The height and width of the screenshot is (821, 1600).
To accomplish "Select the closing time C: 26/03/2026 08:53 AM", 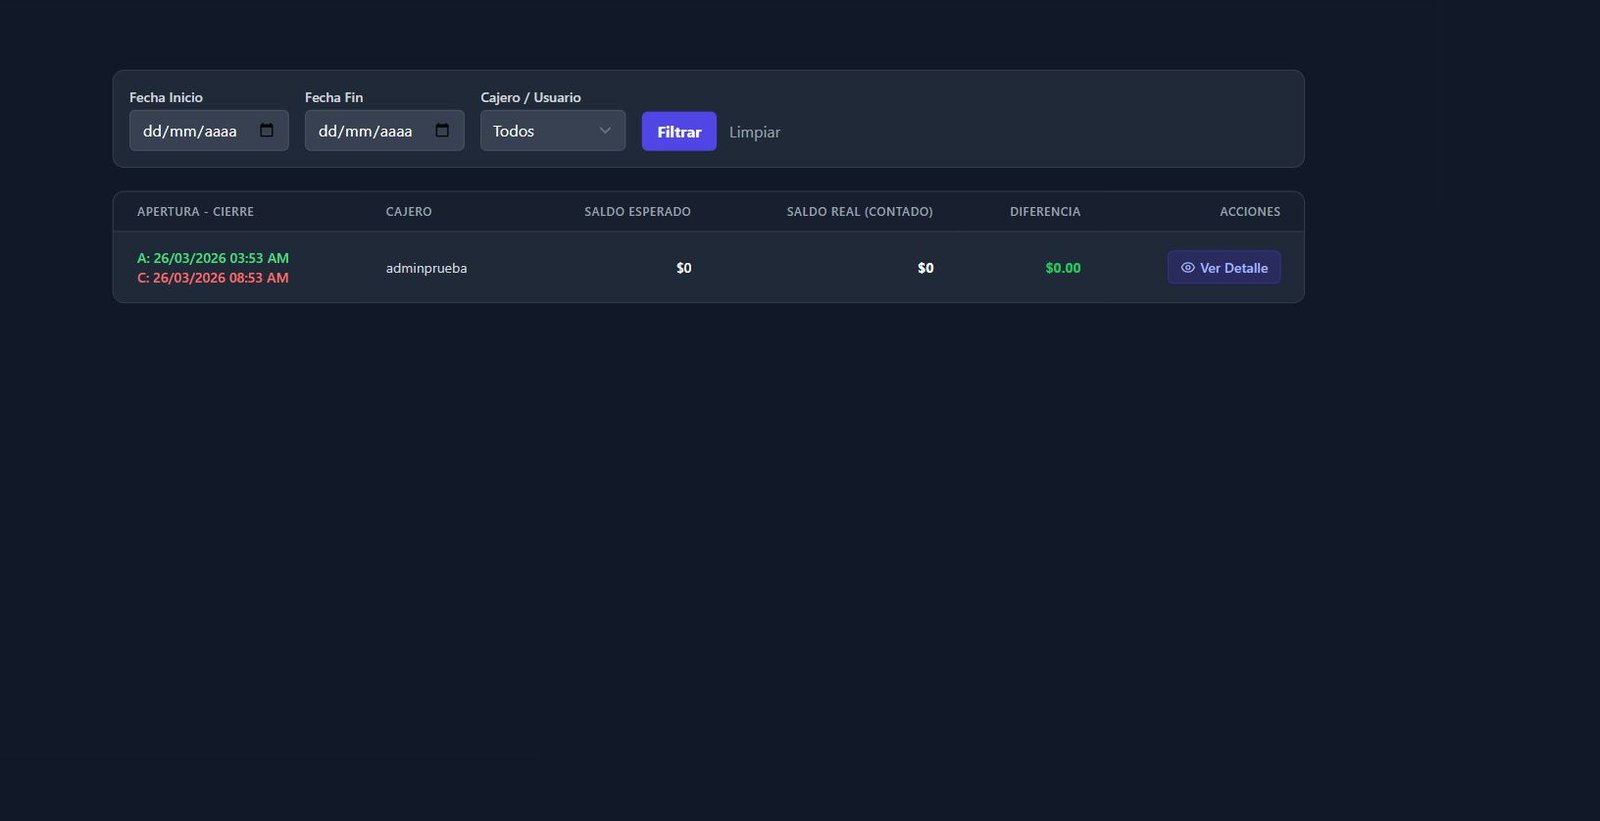I will 213,278.
